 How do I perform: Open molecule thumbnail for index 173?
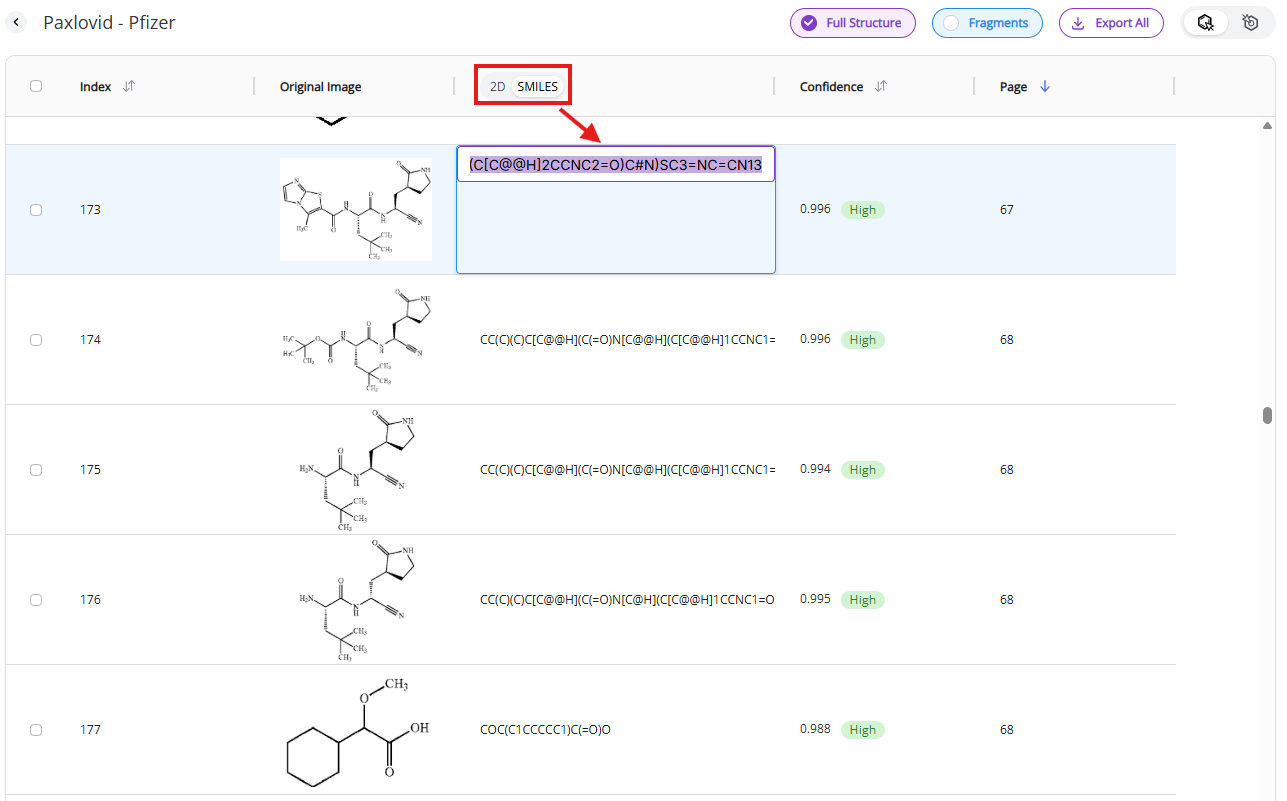(x=356, y=210)
